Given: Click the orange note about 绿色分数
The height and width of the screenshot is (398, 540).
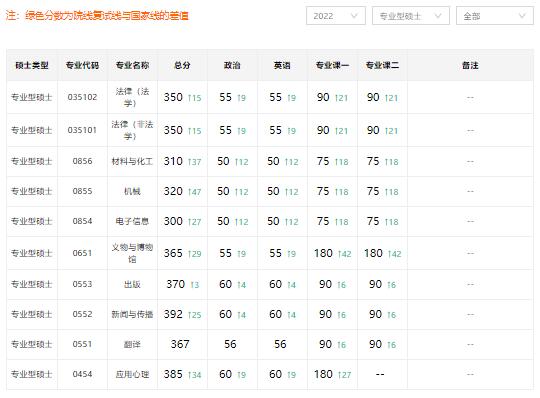Looking at the screenshot, I should 97,15.
